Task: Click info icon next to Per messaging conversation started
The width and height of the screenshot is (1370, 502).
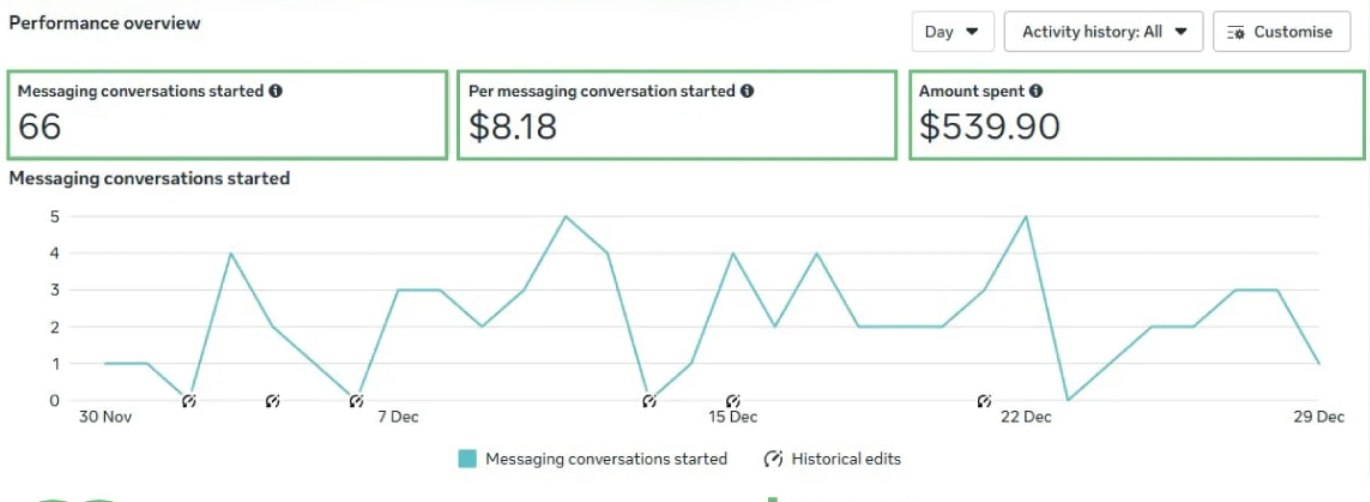Action: pos(747,91)
